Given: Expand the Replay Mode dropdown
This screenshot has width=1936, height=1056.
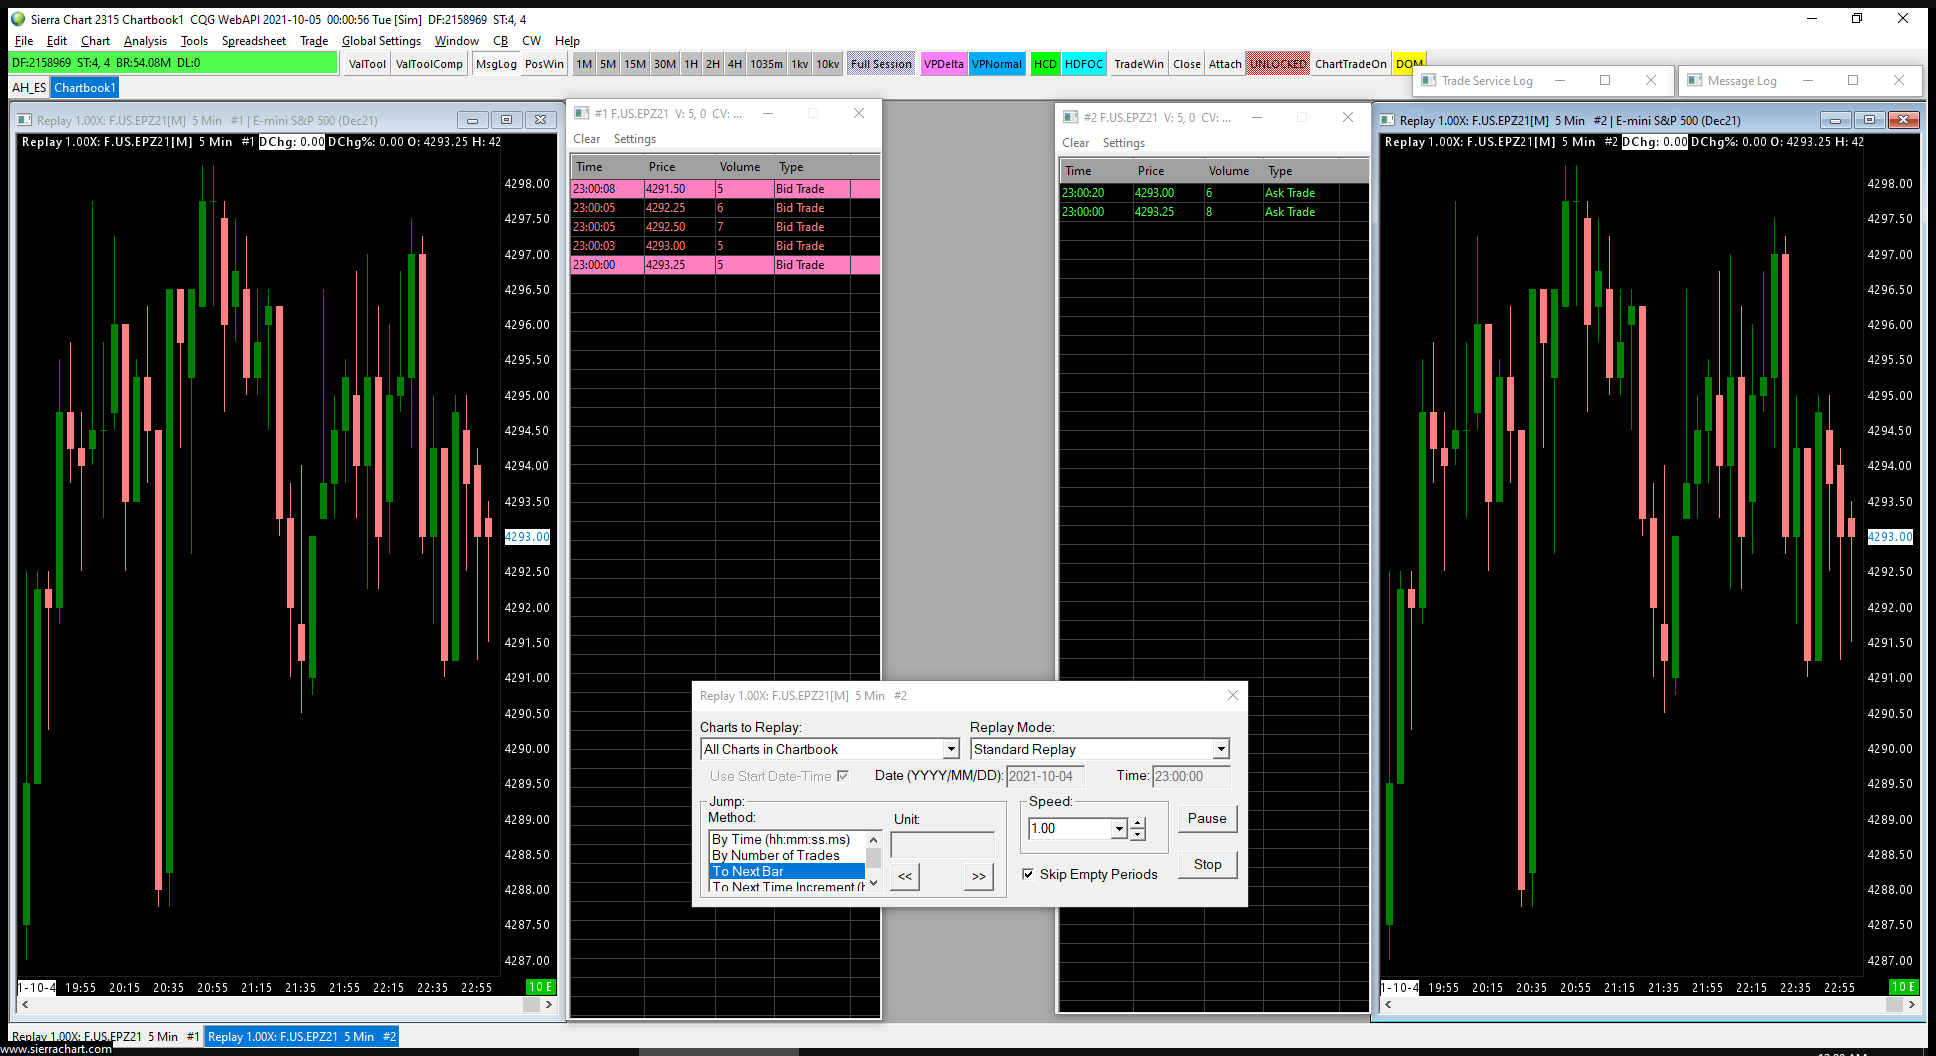Looking at the screenshot, I should click(x=1220, y=749).
